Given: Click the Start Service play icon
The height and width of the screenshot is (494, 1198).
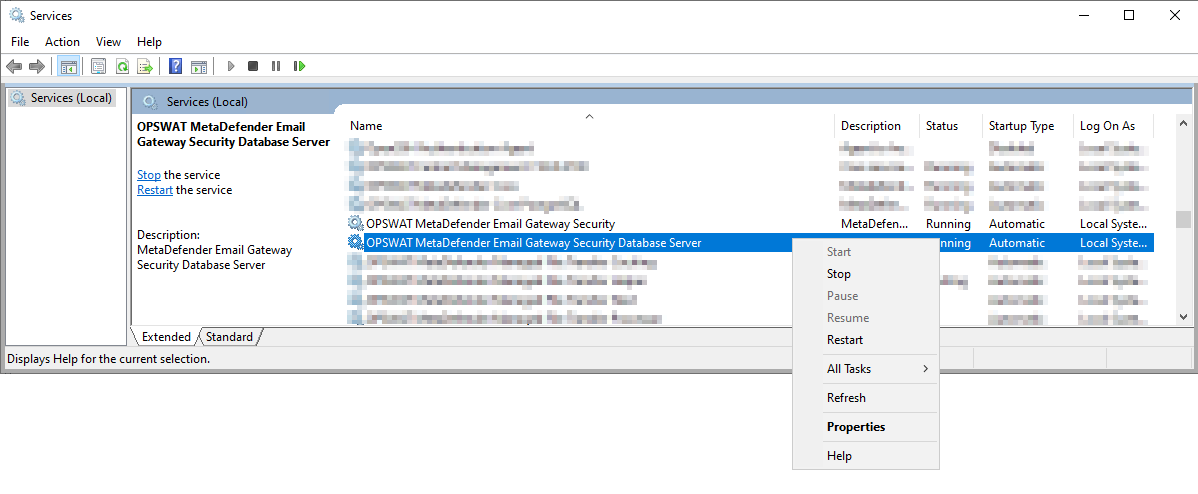Looking at the screenshot, I should click(x=231, y=66).
